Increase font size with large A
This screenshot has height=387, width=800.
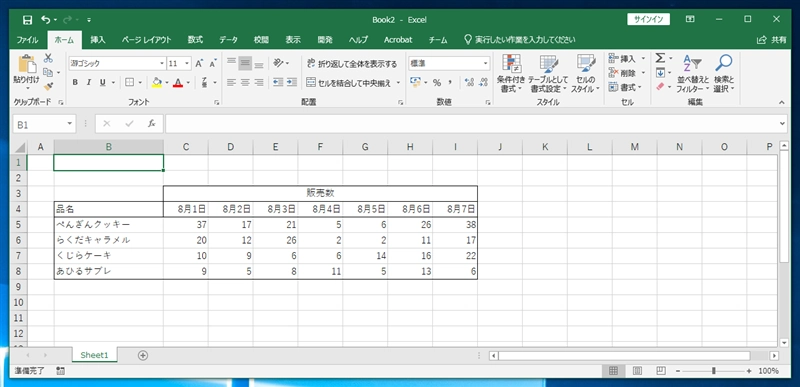(x=199, y=64)
